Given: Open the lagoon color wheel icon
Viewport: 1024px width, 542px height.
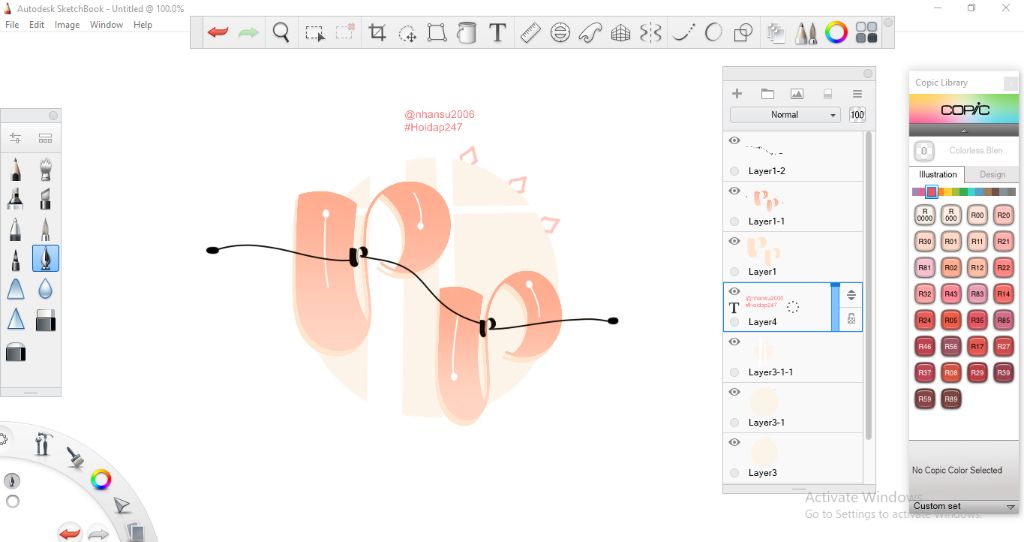Looking at the screenshot, I should (x=101, y=480).
